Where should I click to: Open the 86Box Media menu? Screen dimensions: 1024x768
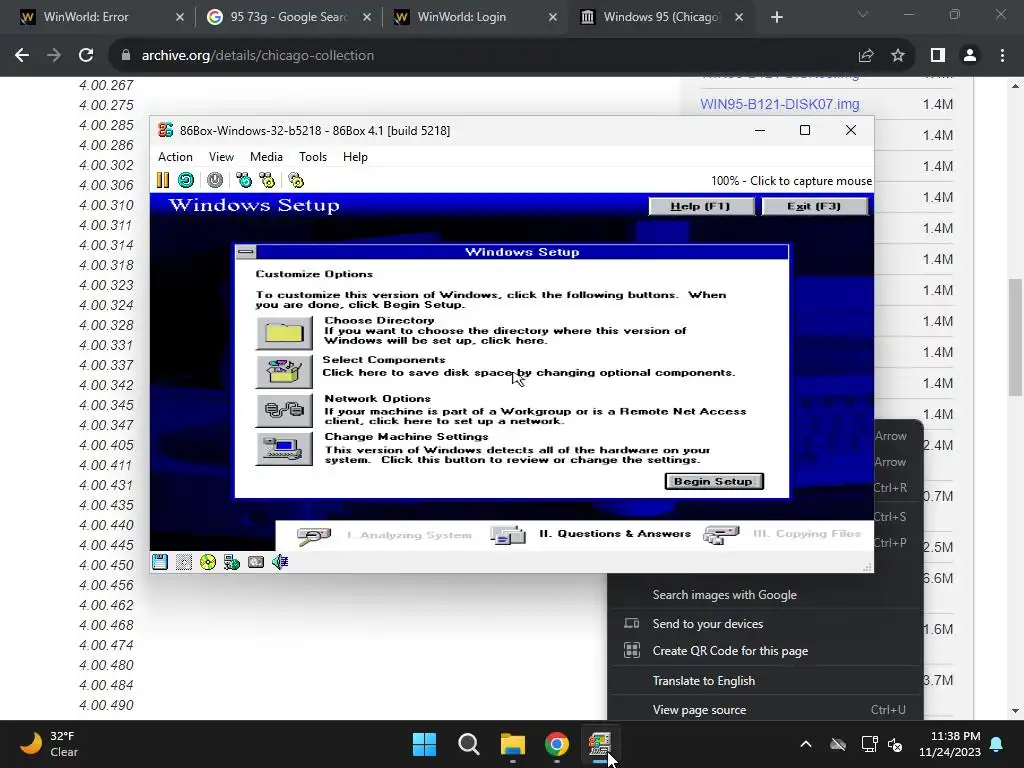pyautogui.click(x=266, y=157)
